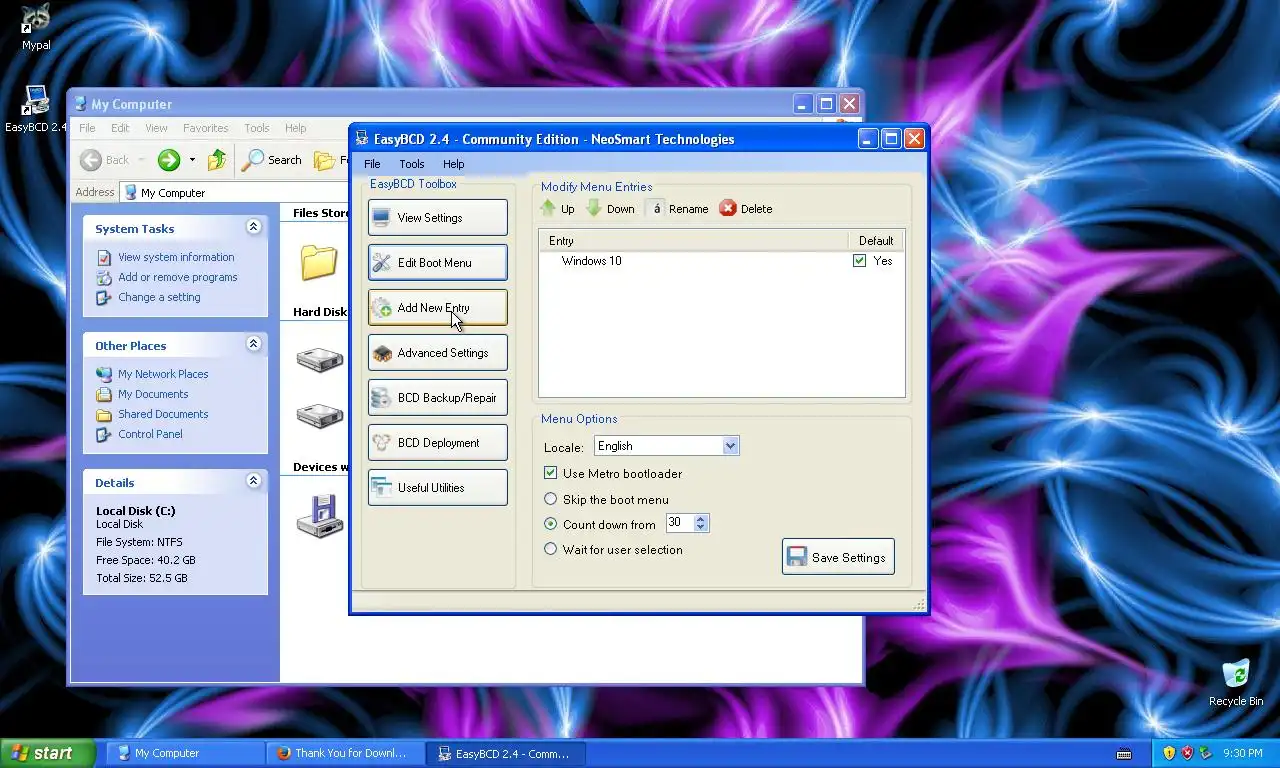Click the Start button
The width and height of the screenshot is (1280, 768).
click(48, 753)
